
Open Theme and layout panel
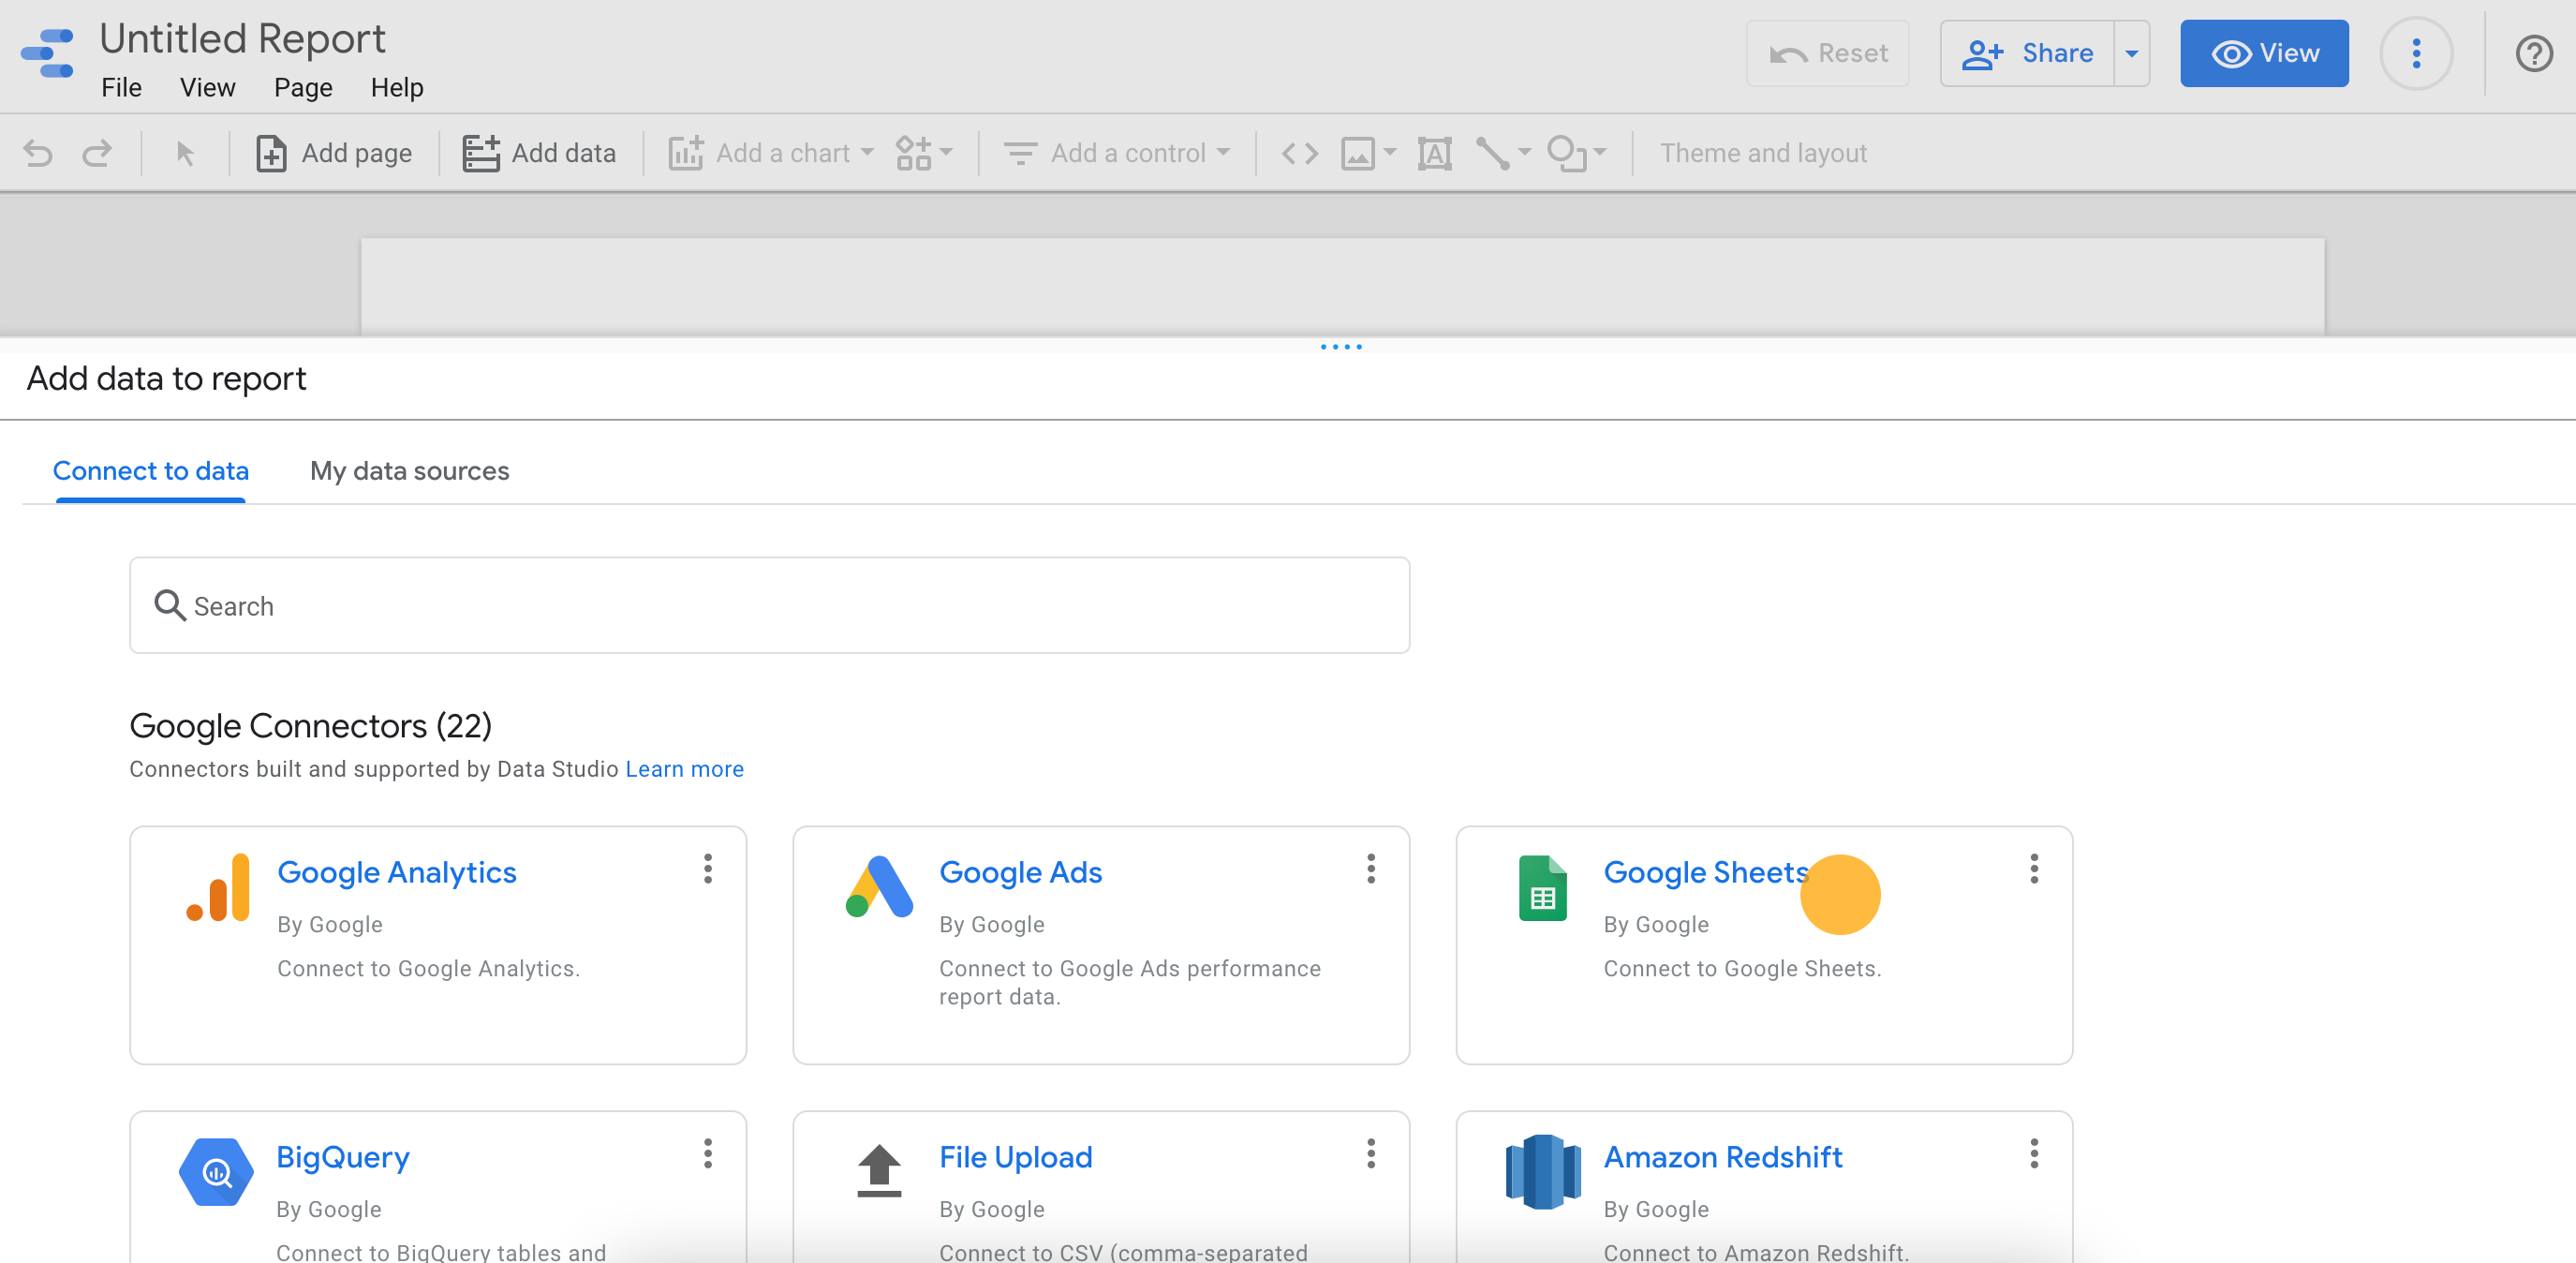coord(1763,153)
